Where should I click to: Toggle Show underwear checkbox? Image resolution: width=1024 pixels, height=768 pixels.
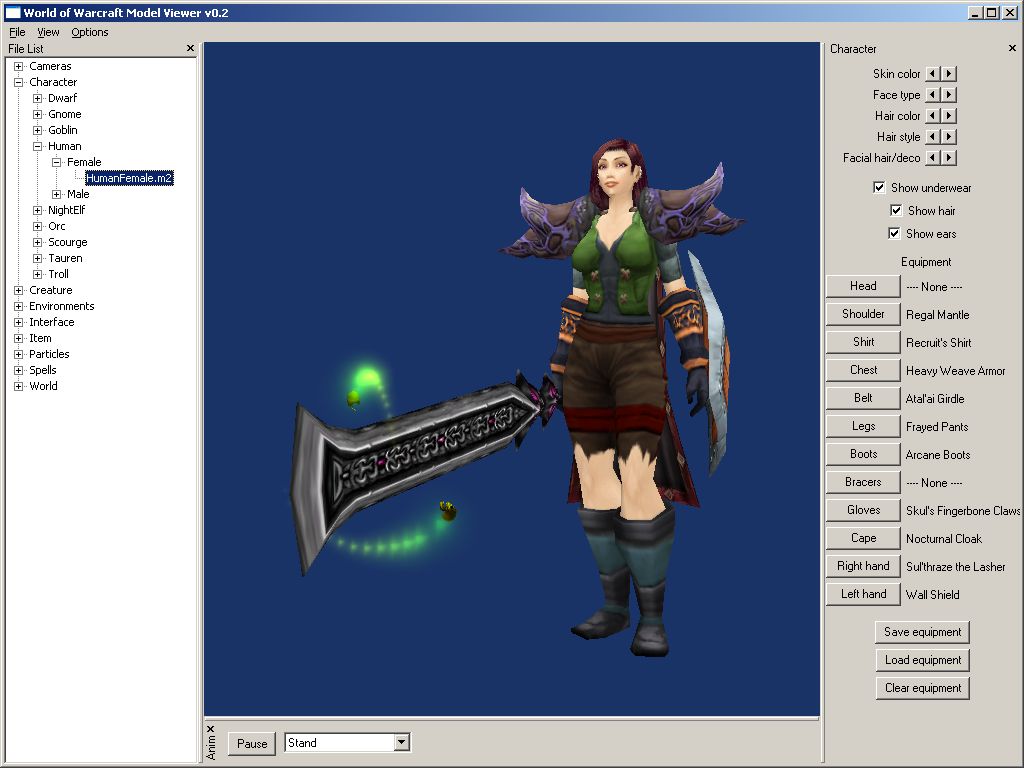879,187
